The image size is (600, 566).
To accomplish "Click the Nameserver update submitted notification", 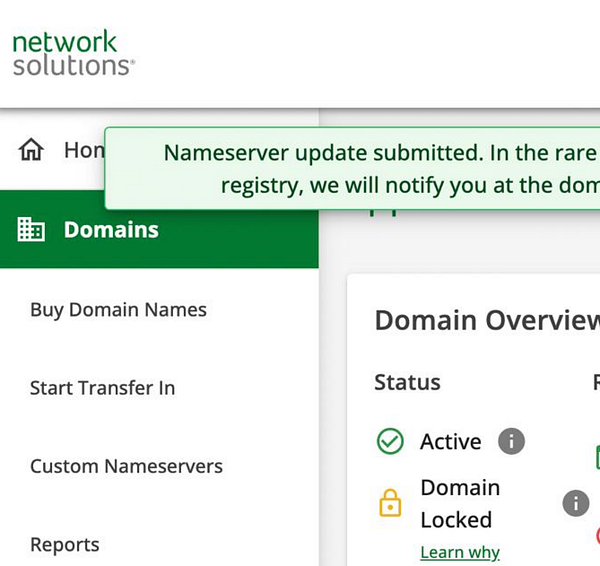I will pos(352,168).
